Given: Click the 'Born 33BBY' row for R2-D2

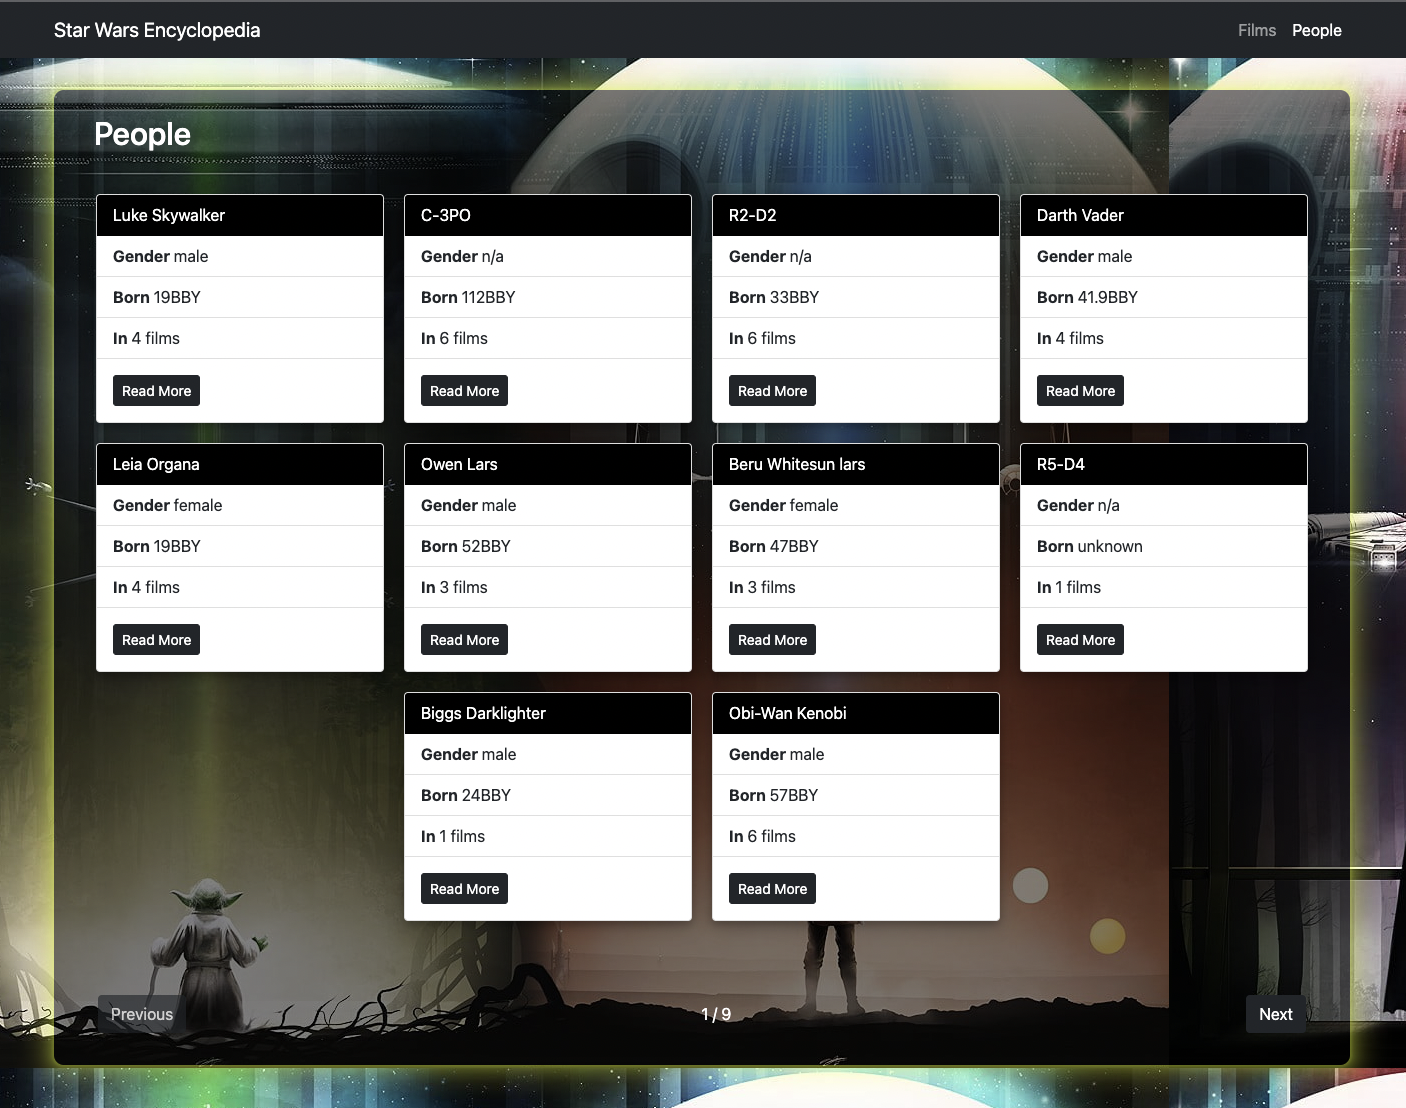Looking at the screenshot, I should 856,297.
